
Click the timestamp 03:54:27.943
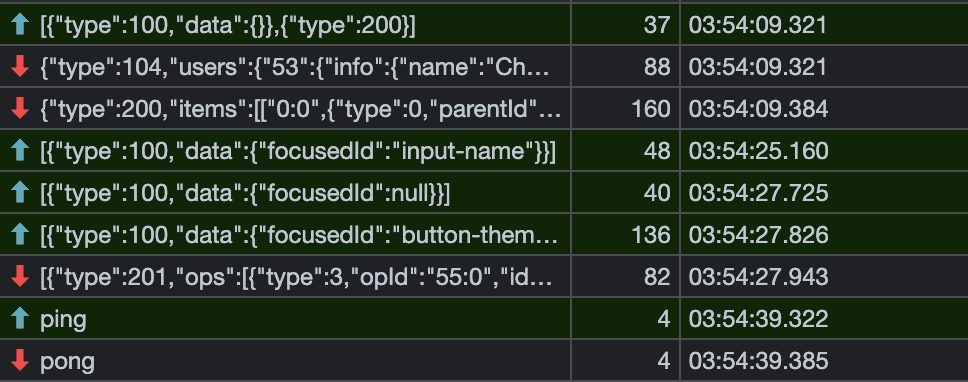pyautogui.click(x=758, y=277)
